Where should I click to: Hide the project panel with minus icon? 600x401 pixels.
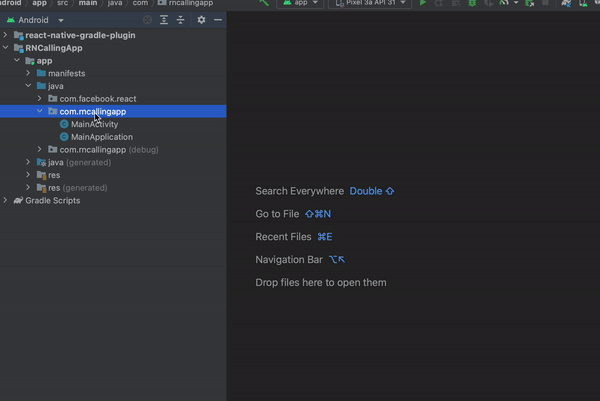click(218, 20)
